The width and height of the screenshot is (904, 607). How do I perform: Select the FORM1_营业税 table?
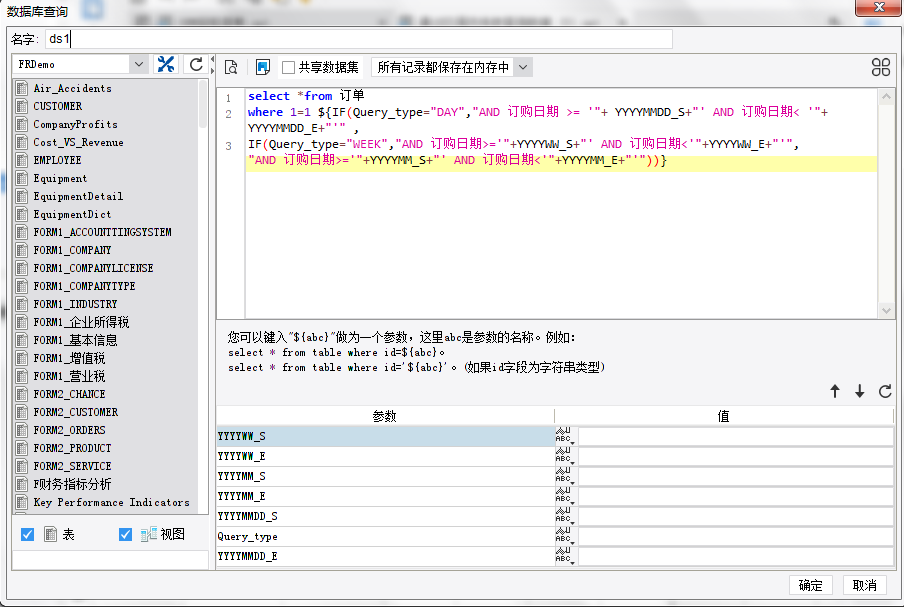pyautogui.click(x=69, y=376)
